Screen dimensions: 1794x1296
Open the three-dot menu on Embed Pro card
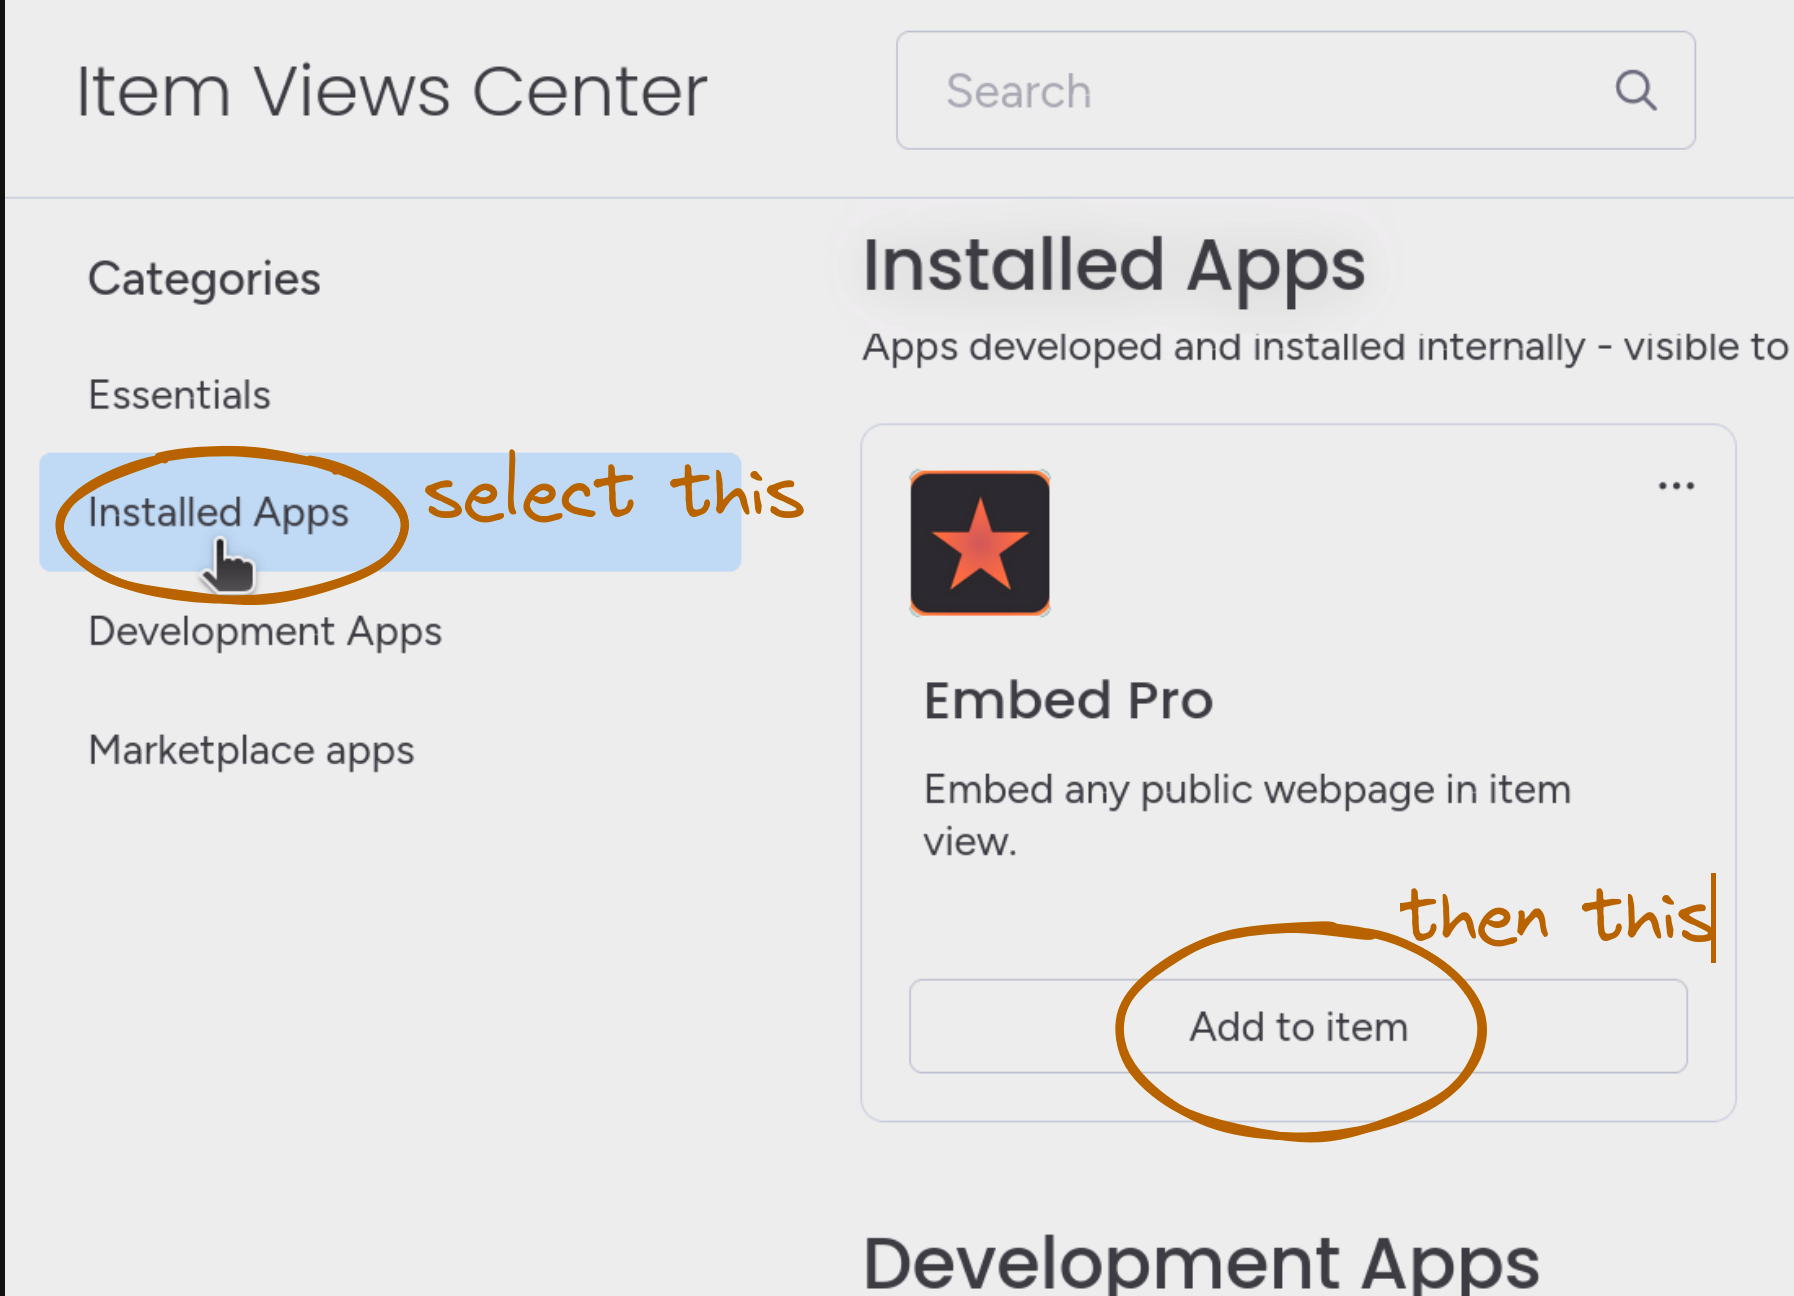[1676, 486]
